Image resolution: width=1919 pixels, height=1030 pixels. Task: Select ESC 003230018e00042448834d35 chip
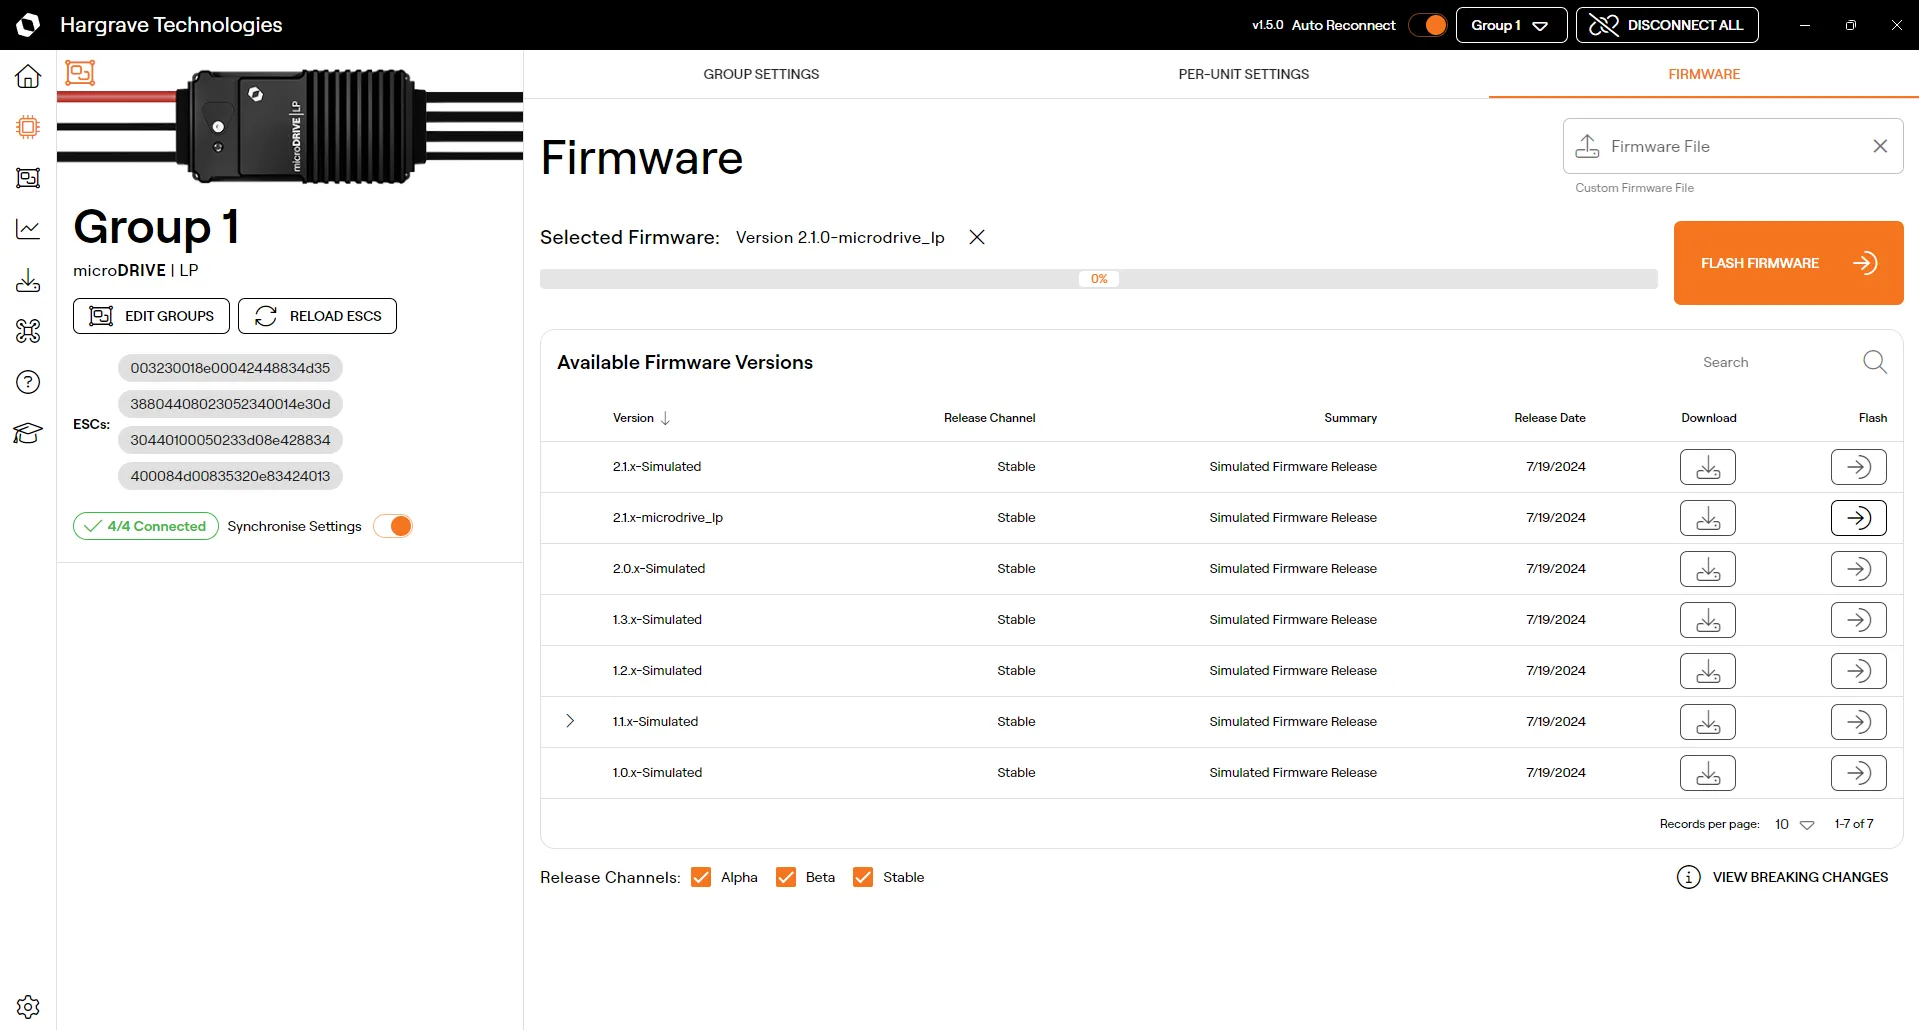tap(230, 368)
